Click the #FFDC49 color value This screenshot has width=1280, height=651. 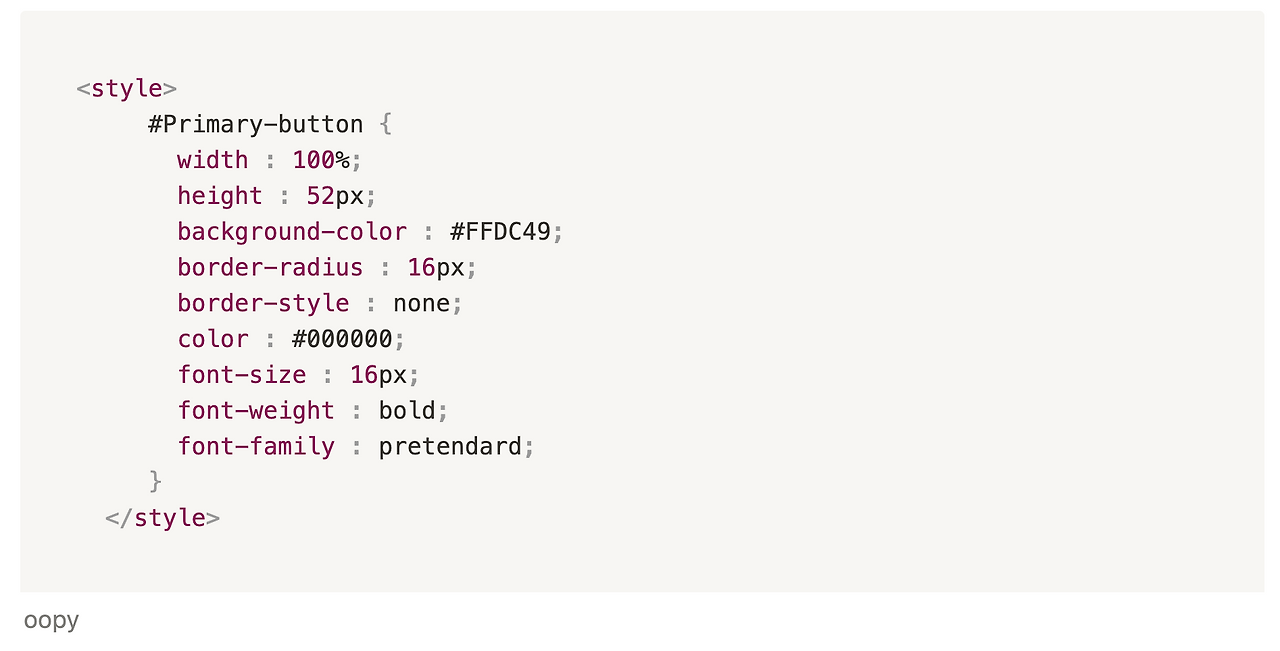point(500,232)
